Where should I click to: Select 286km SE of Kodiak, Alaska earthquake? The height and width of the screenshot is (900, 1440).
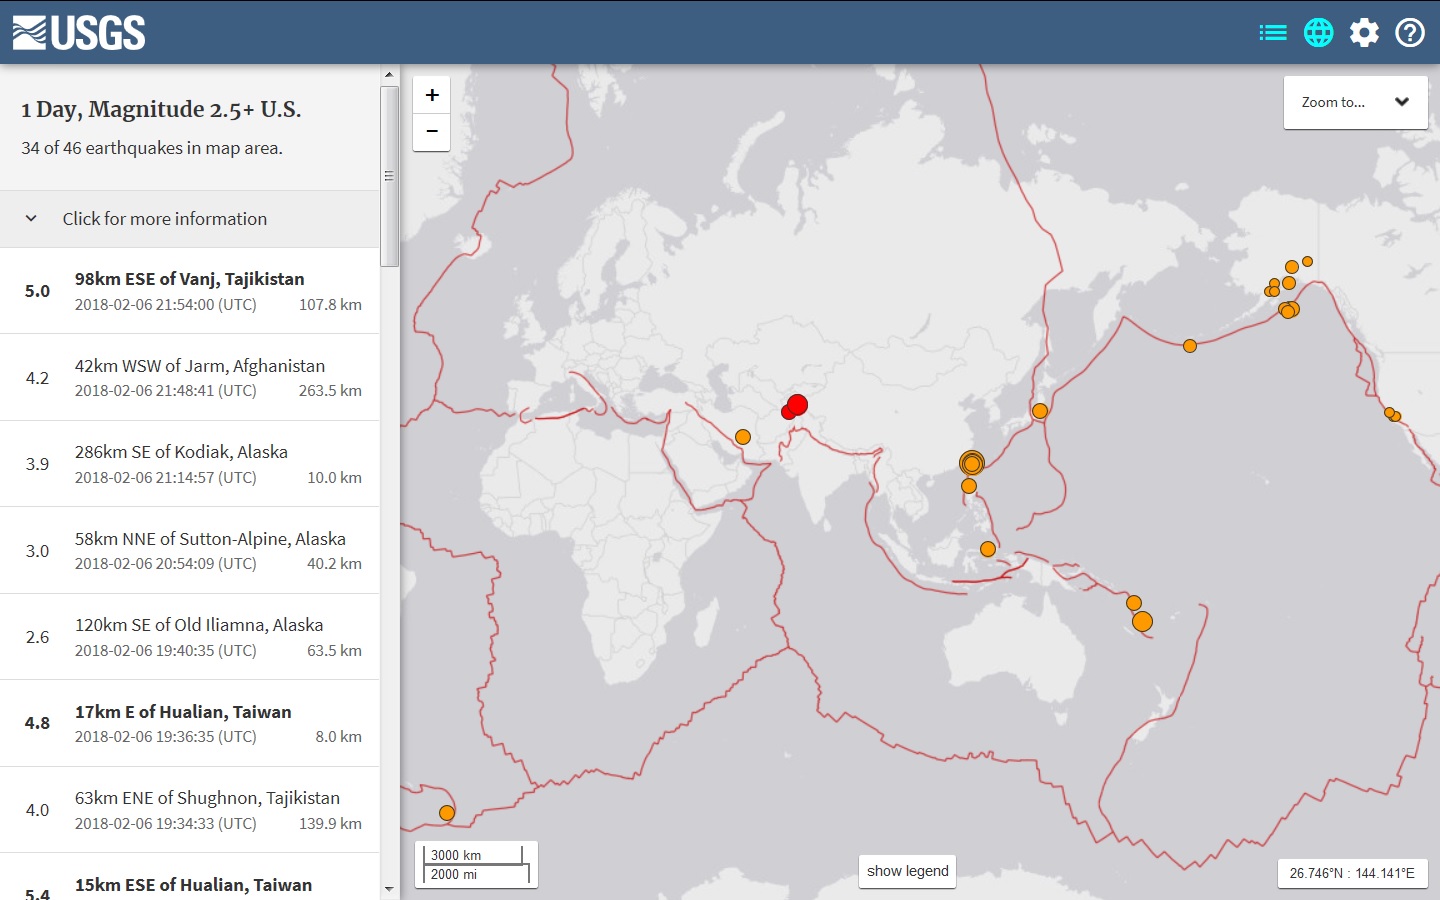190,464
